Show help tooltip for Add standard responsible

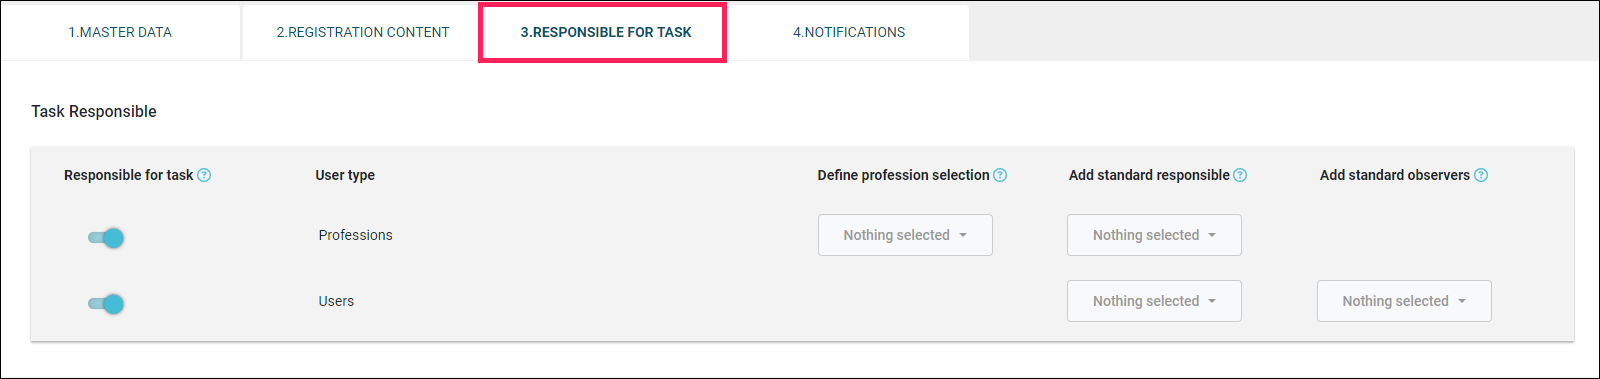coord(1240,175)
